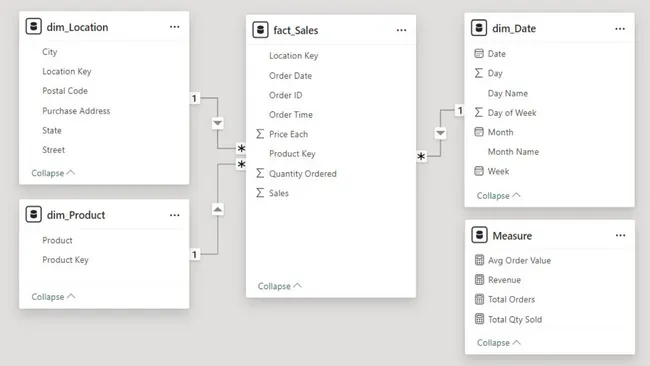Image resolution: width=650 pixels, height=366 pixels.
Task: Click the calculator icon beside Avg Order Value
Action: tap(479, 260)
